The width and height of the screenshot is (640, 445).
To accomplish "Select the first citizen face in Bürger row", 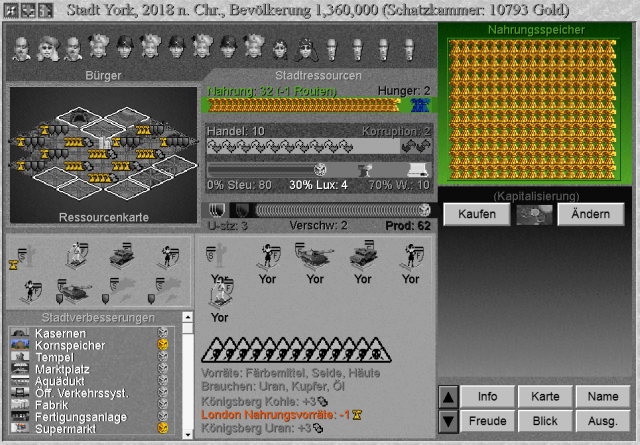I will point(21,48).
